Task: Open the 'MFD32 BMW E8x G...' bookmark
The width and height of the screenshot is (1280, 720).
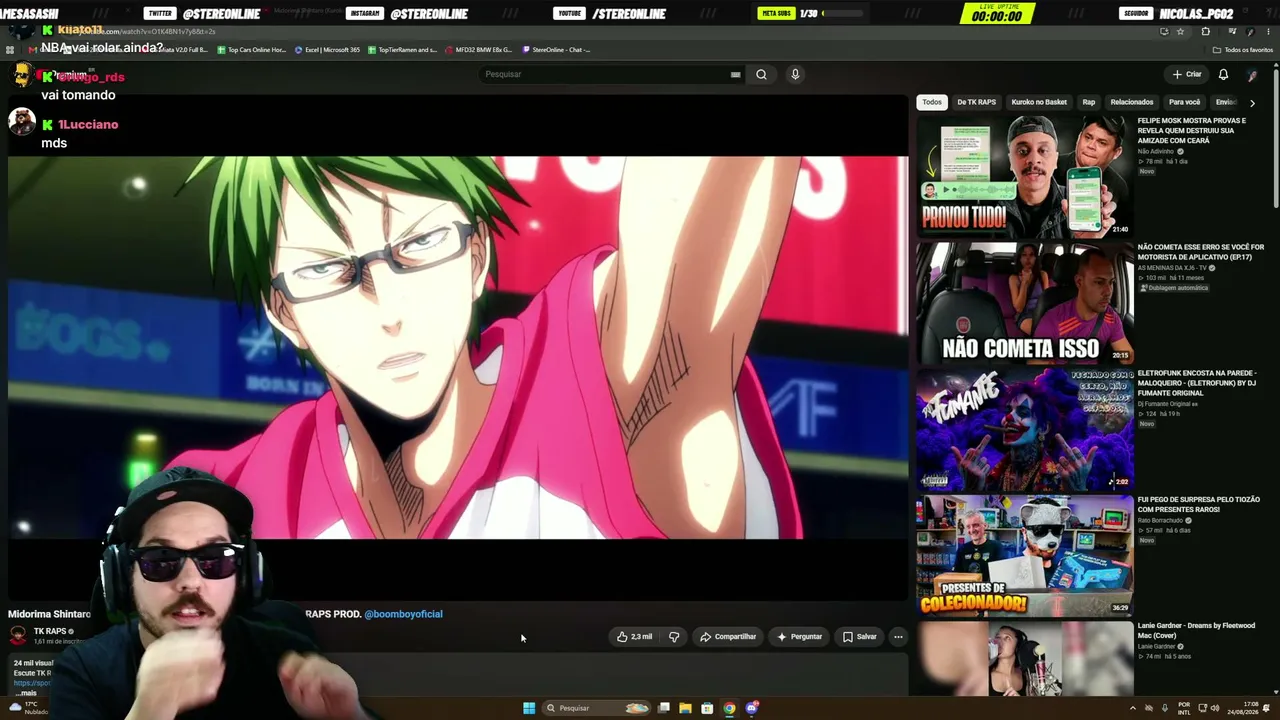Action: (x=478, y=50)
